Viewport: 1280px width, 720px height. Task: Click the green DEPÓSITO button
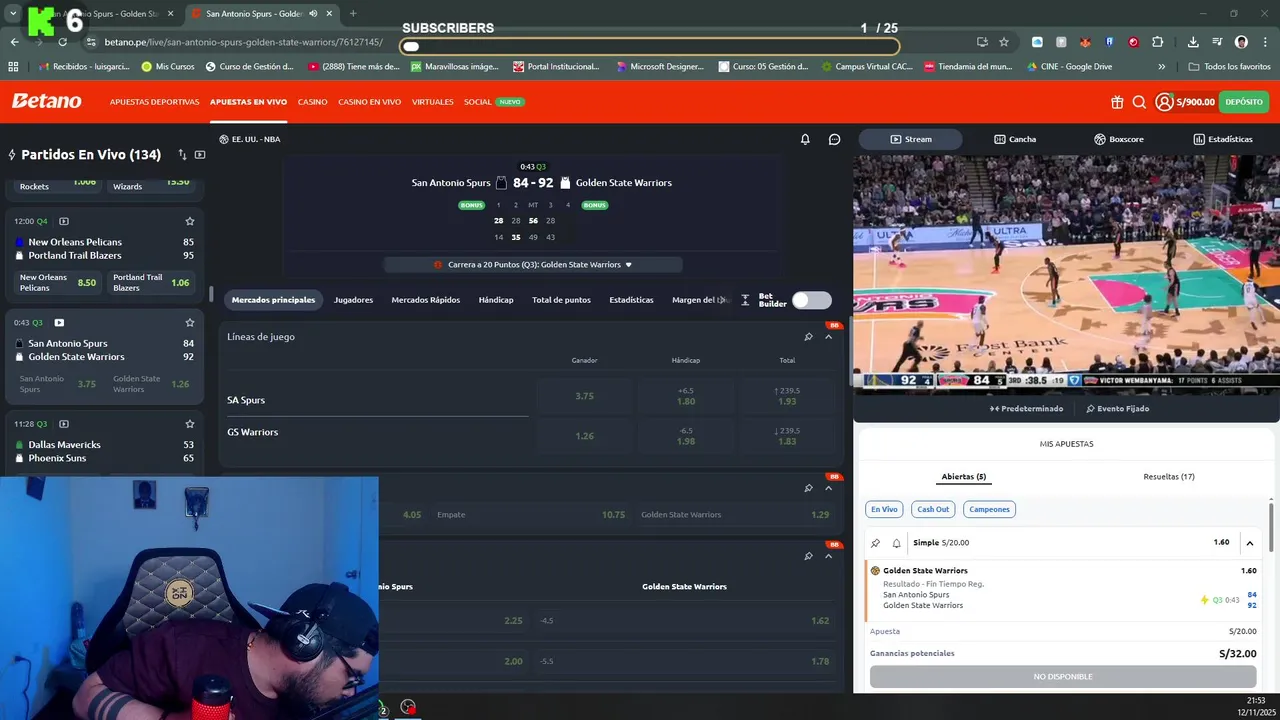[1244, 102]
